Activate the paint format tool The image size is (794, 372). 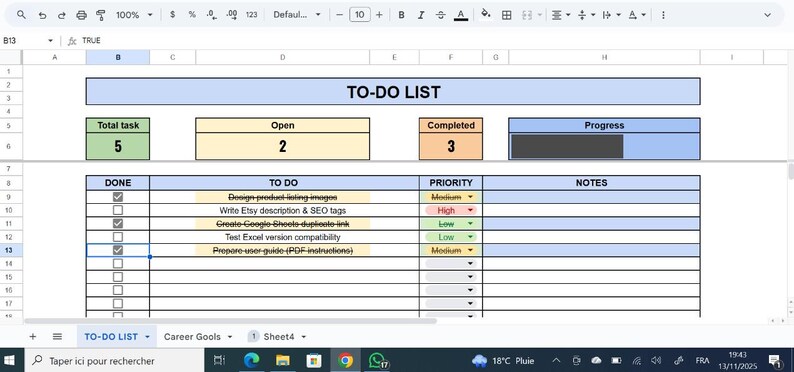[100, 15]
